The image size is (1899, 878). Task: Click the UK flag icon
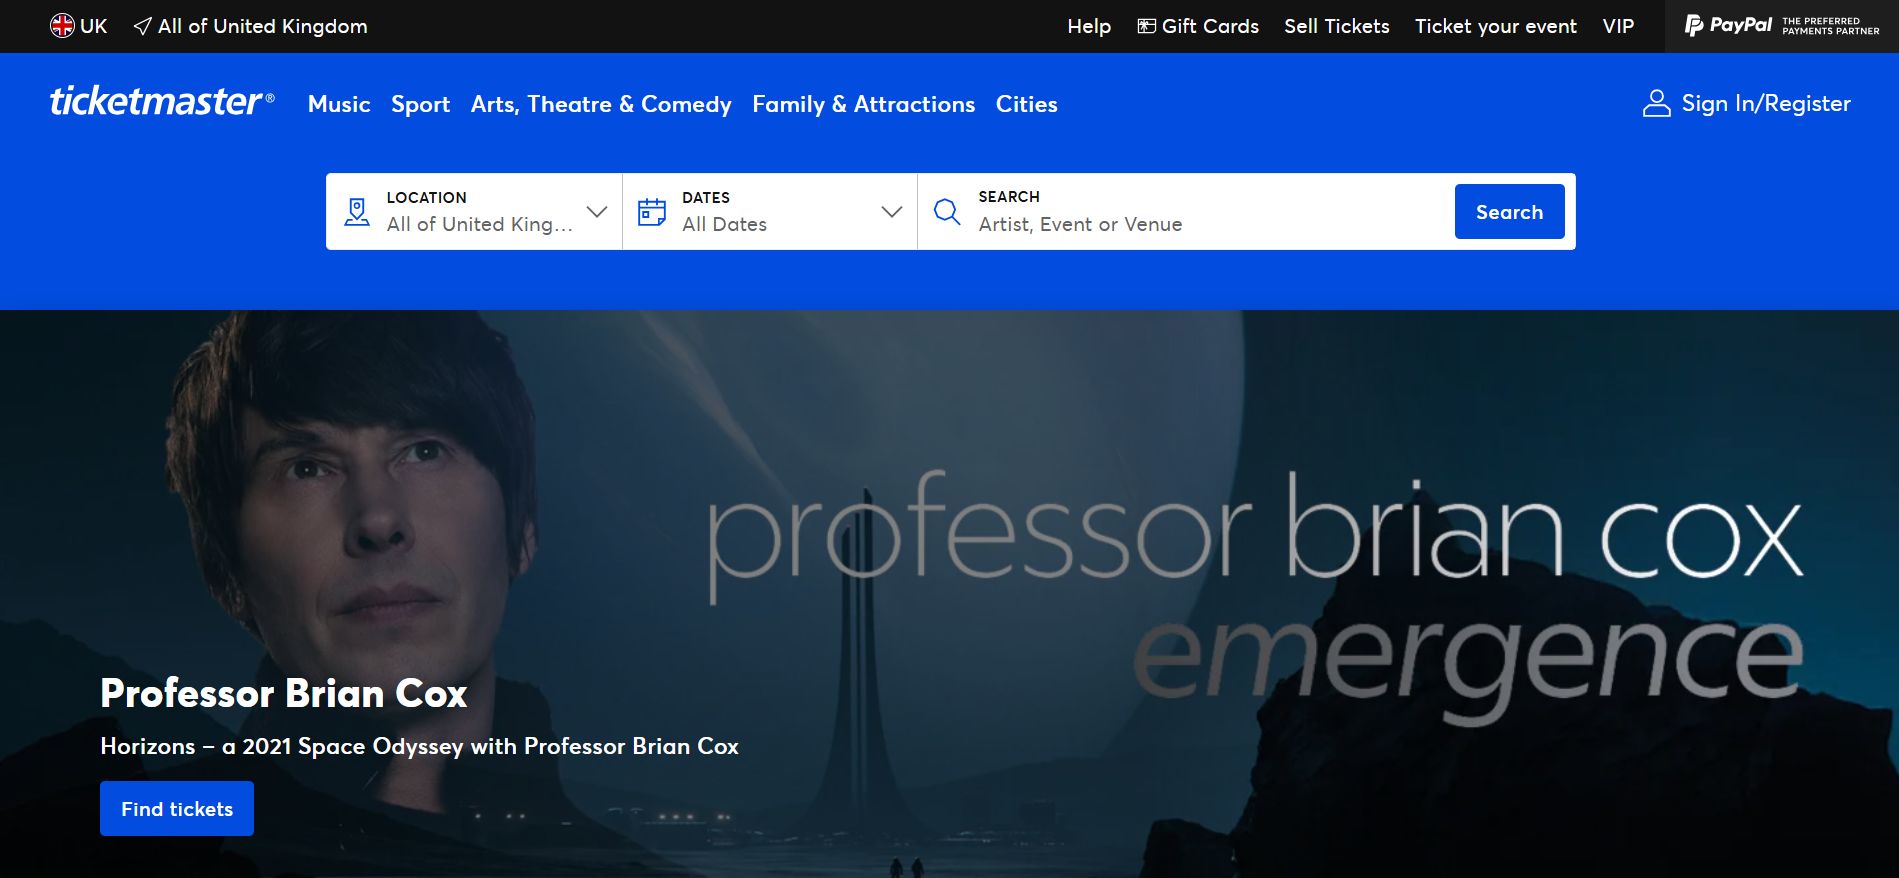[62, 26]
